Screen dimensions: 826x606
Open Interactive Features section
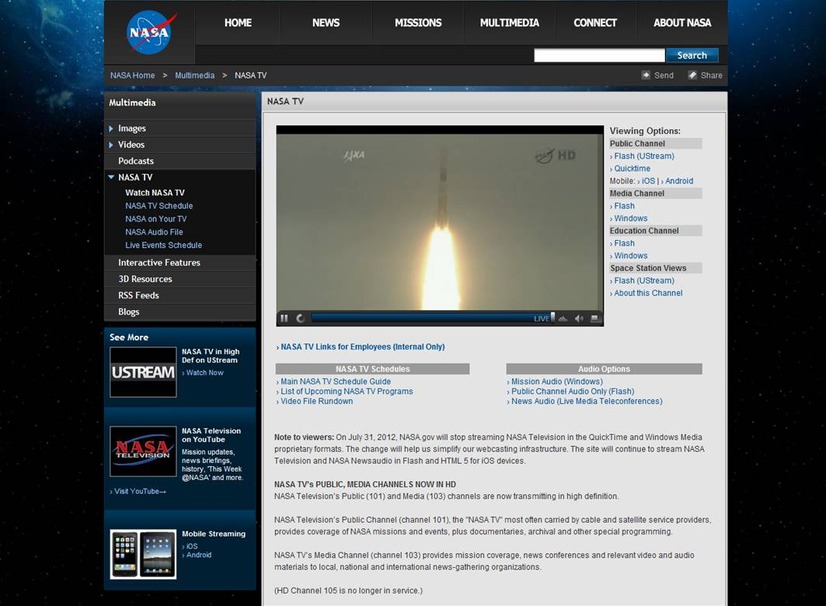(x=159, y=262)
